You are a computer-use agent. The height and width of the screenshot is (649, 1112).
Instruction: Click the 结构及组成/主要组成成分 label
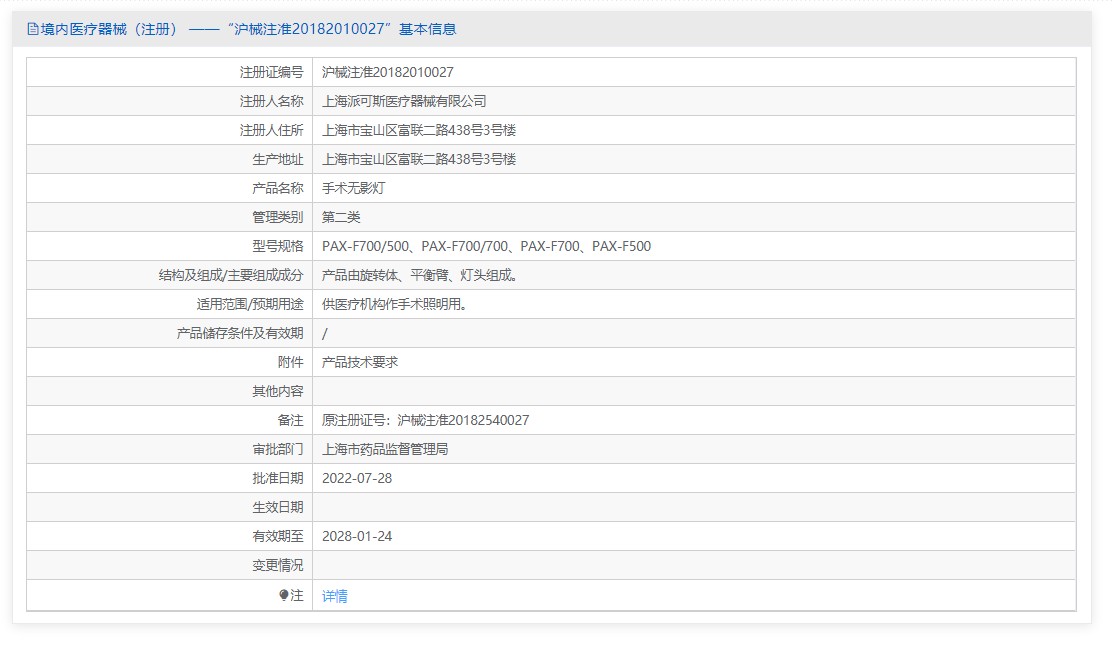231,276
